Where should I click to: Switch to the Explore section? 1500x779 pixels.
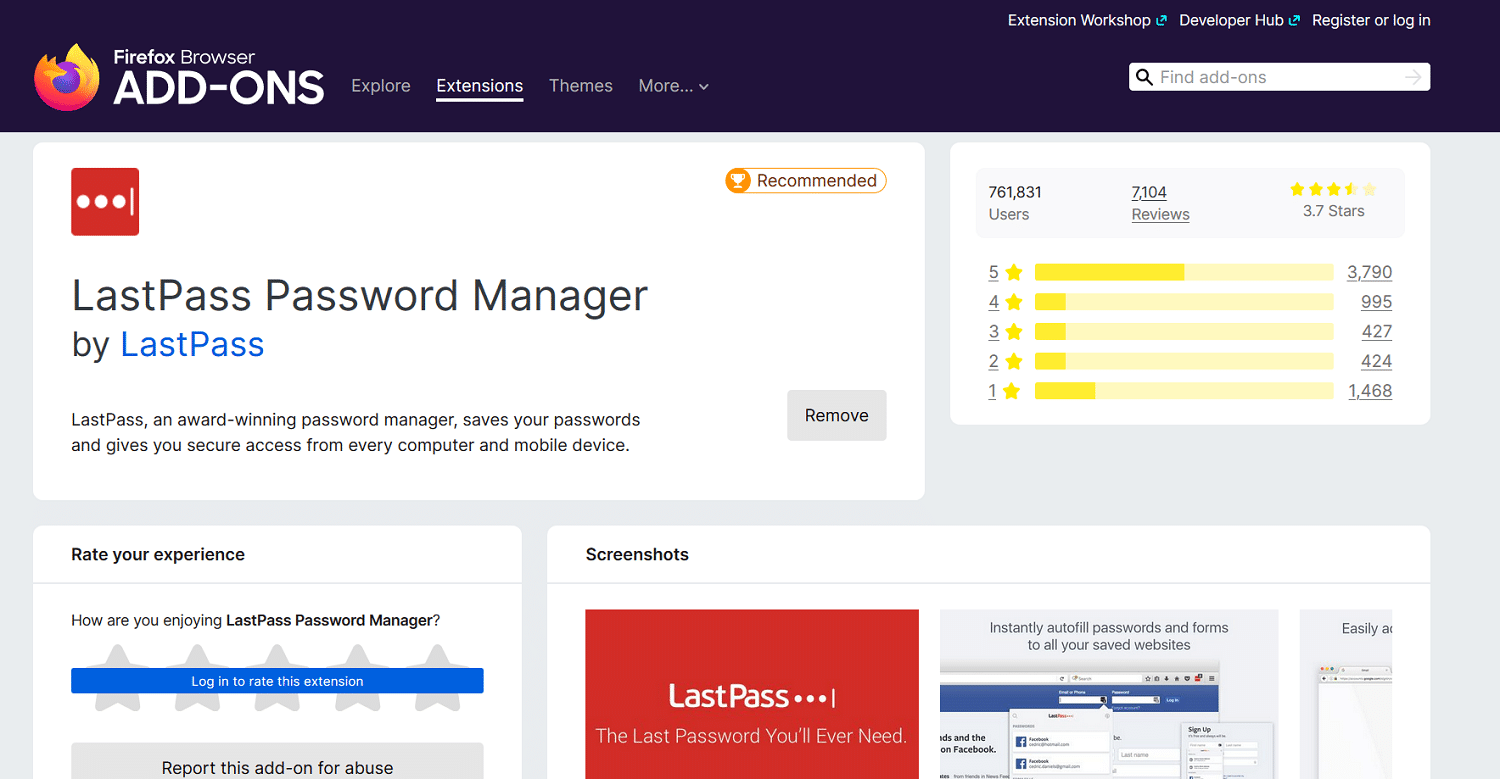point(380,86)
